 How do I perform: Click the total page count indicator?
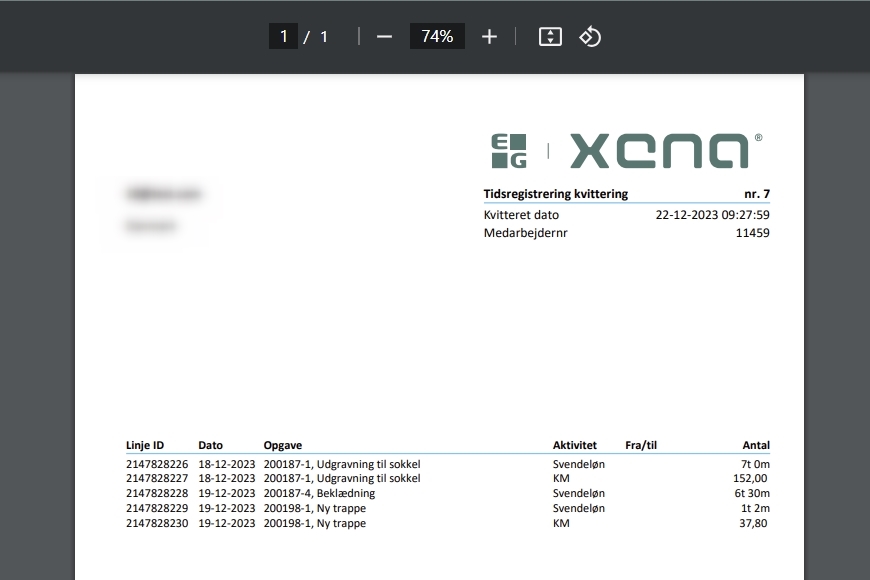coord(324,37)
